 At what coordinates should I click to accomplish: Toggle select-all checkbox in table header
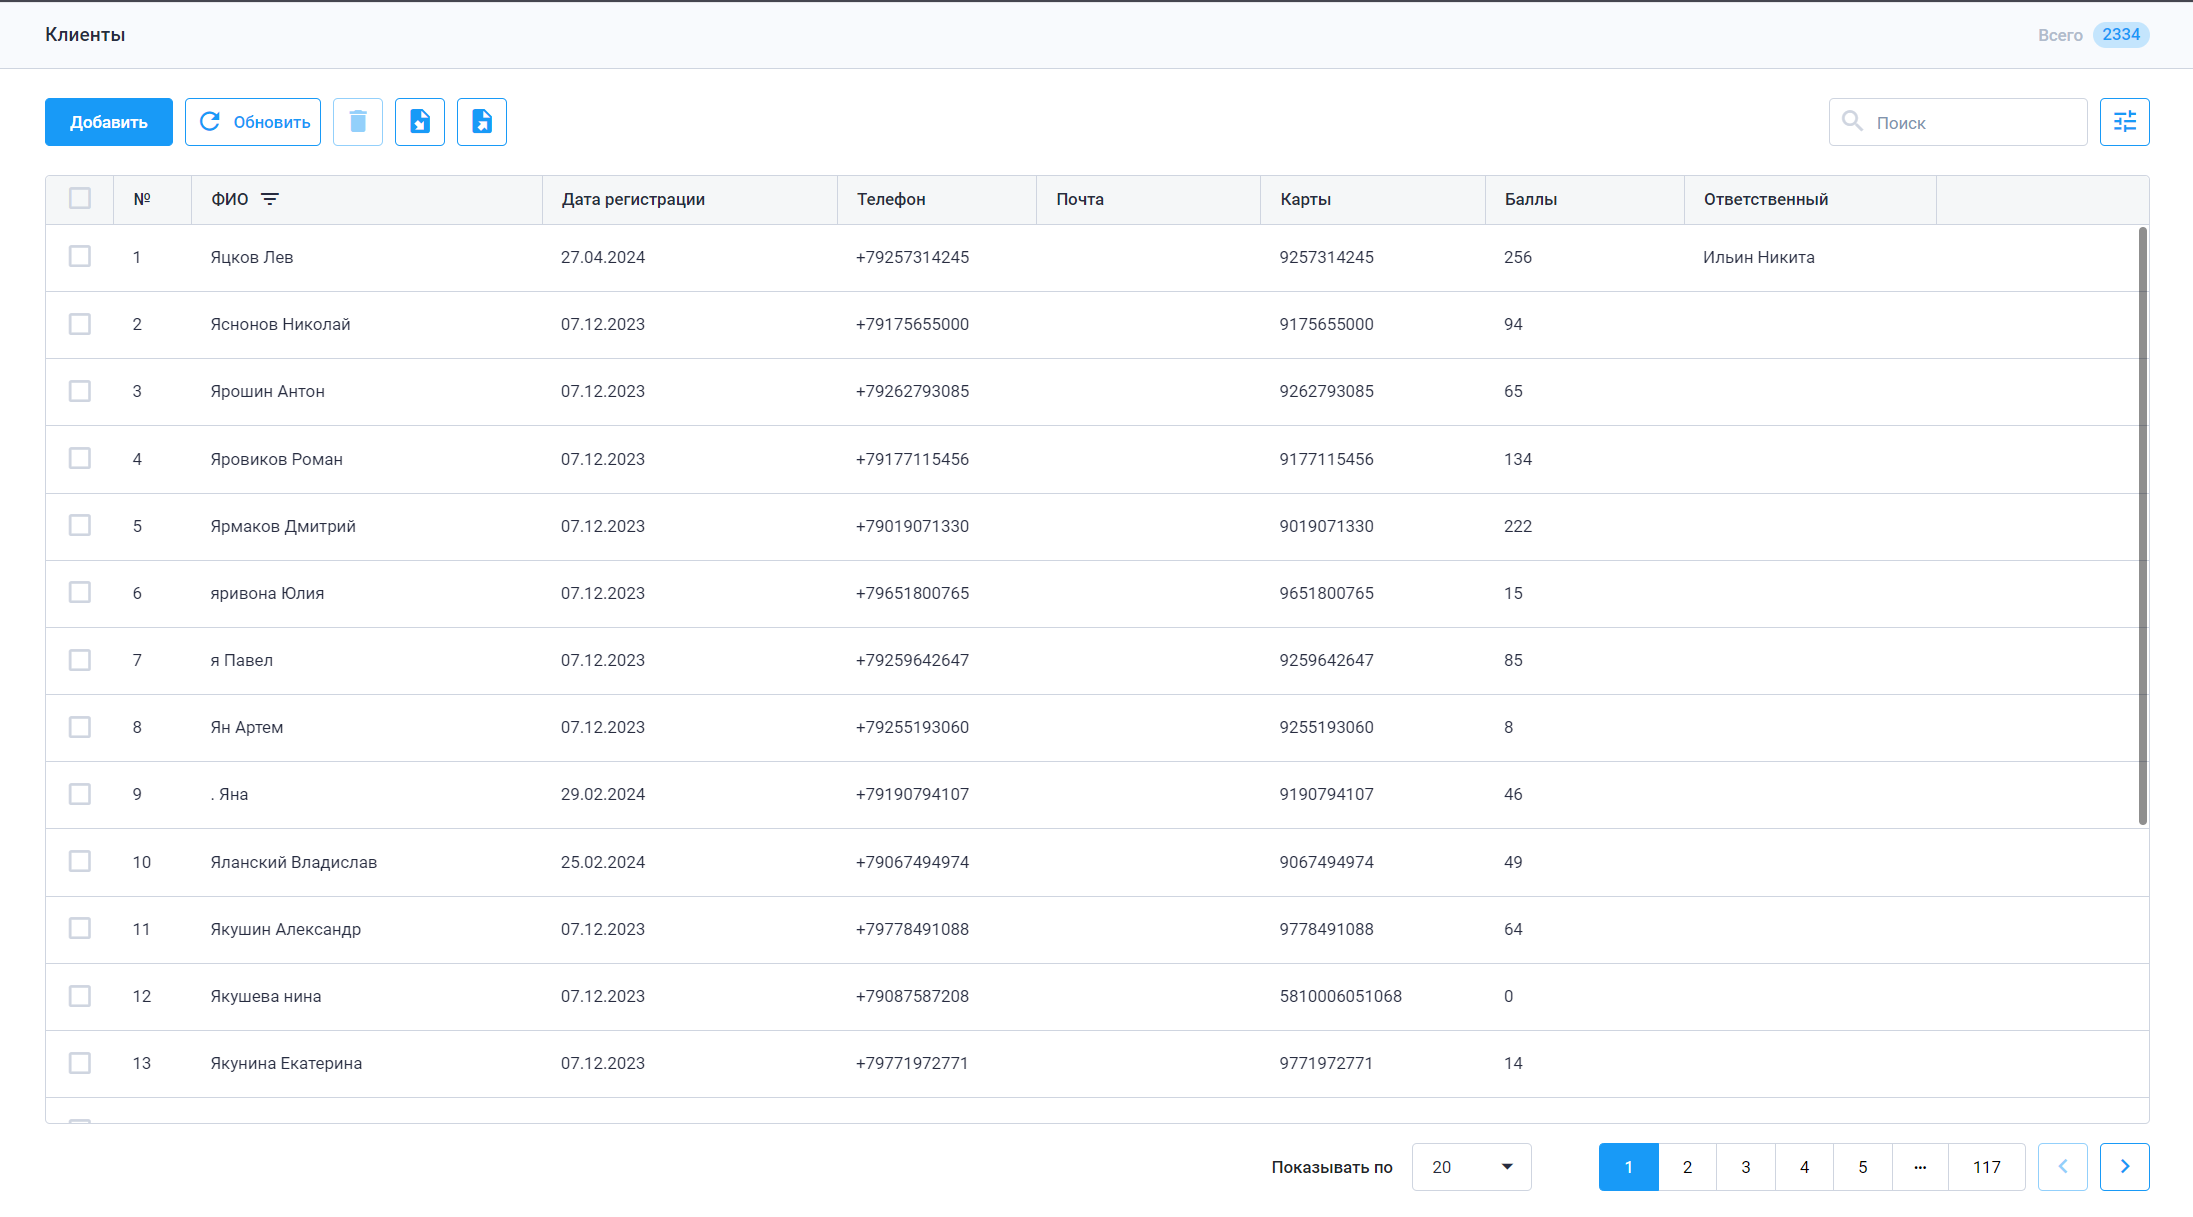80,198
